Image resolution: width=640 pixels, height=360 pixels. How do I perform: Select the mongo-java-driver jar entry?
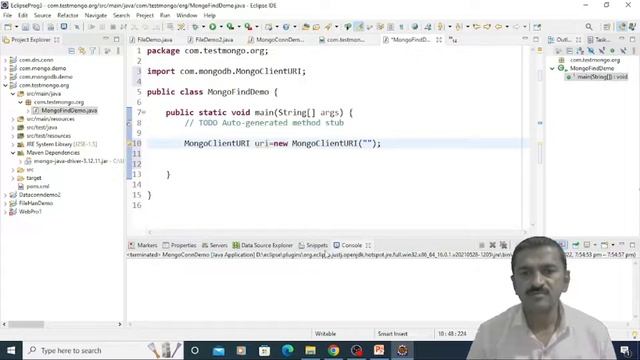point(71,161)
